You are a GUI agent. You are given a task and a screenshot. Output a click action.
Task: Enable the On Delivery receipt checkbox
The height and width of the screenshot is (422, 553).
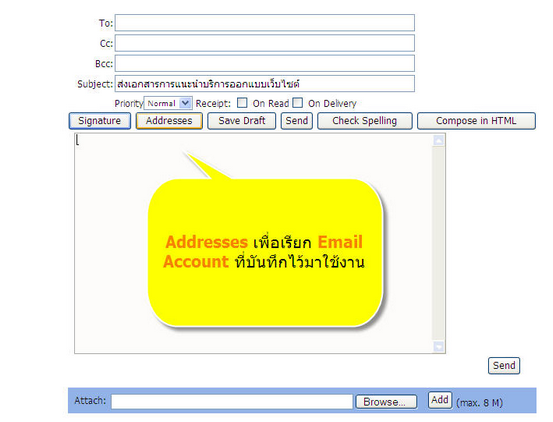(298, 103)
